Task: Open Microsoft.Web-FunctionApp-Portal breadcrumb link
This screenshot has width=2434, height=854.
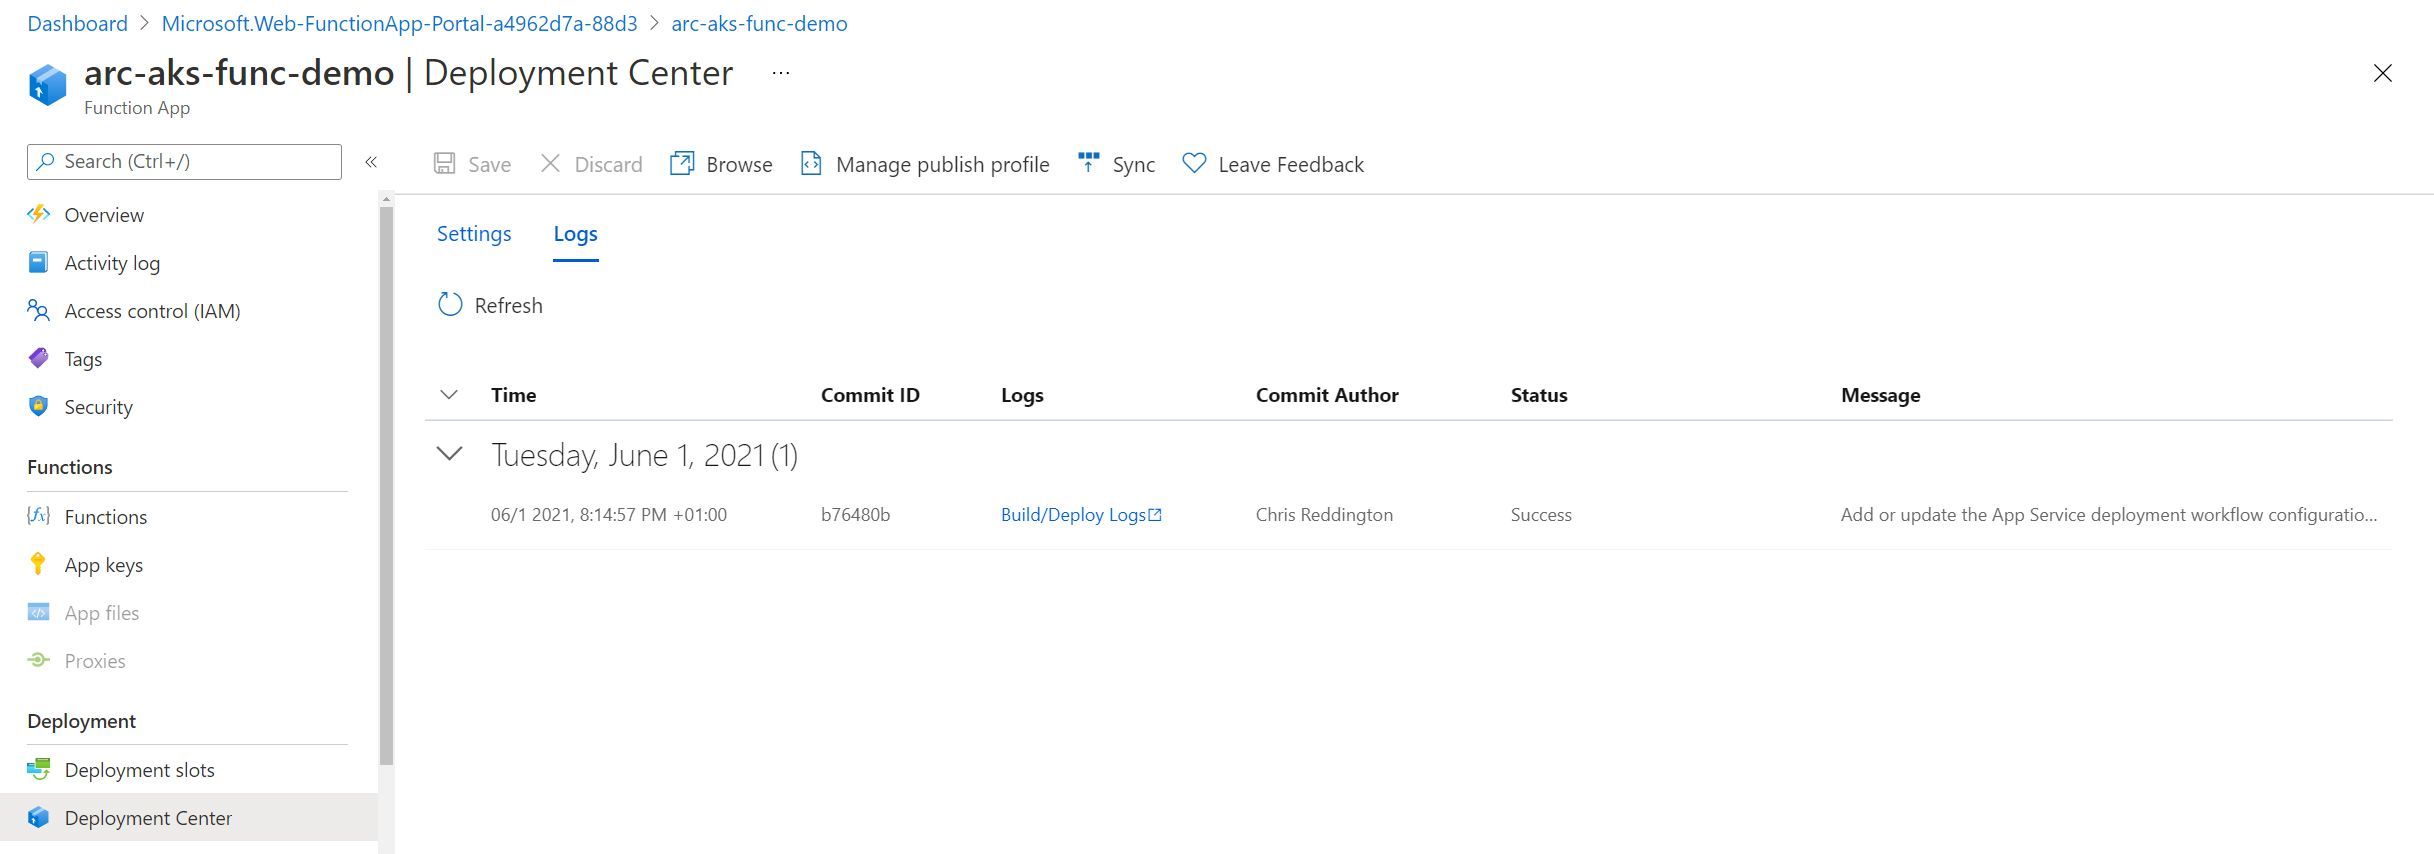Action: (x=399, y=23)
